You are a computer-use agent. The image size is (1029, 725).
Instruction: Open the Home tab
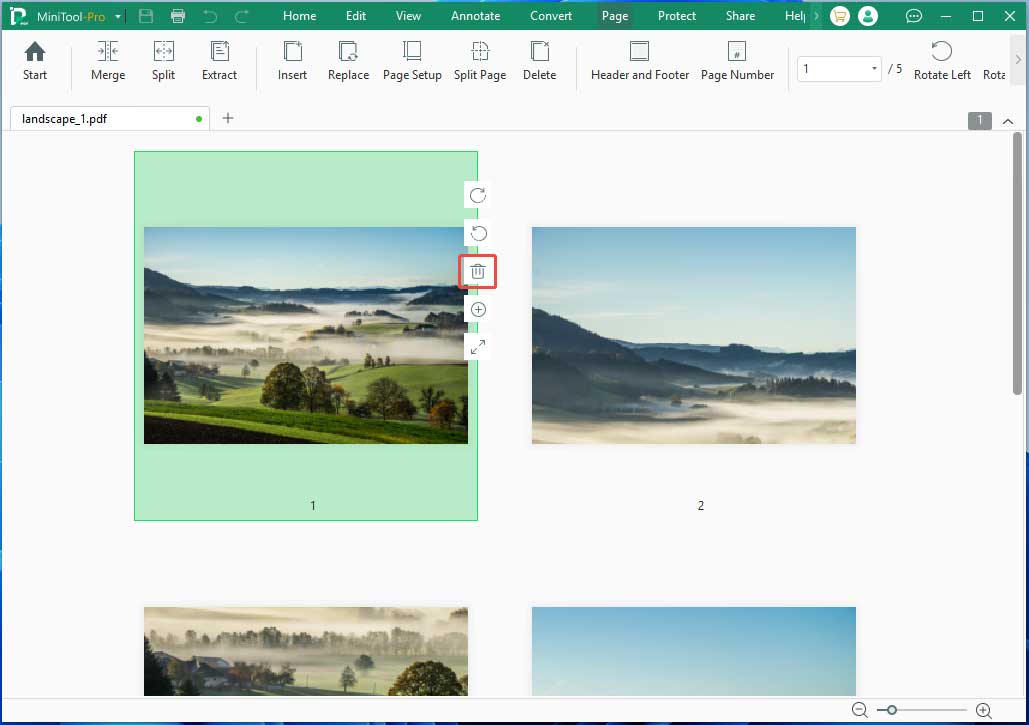299,16
